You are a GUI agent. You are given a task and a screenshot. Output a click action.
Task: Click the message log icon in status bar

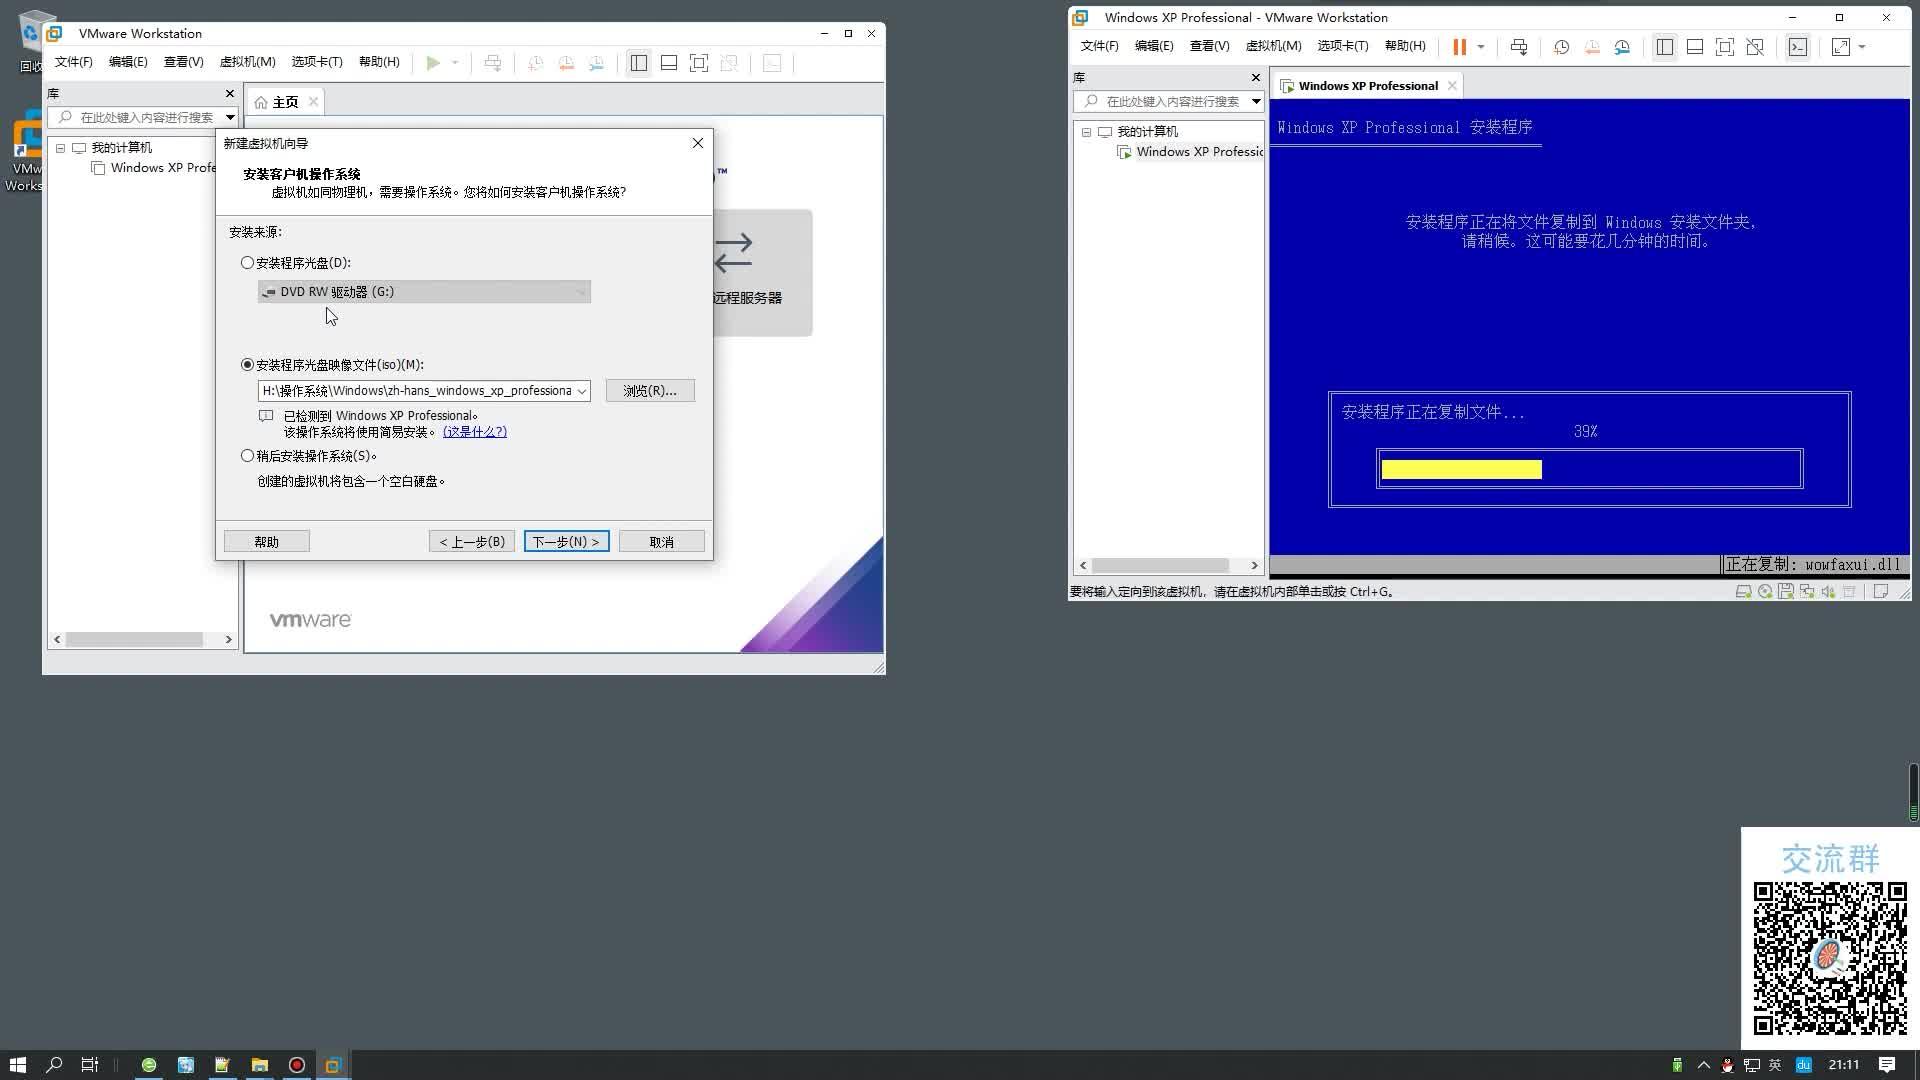[1880, 592]
